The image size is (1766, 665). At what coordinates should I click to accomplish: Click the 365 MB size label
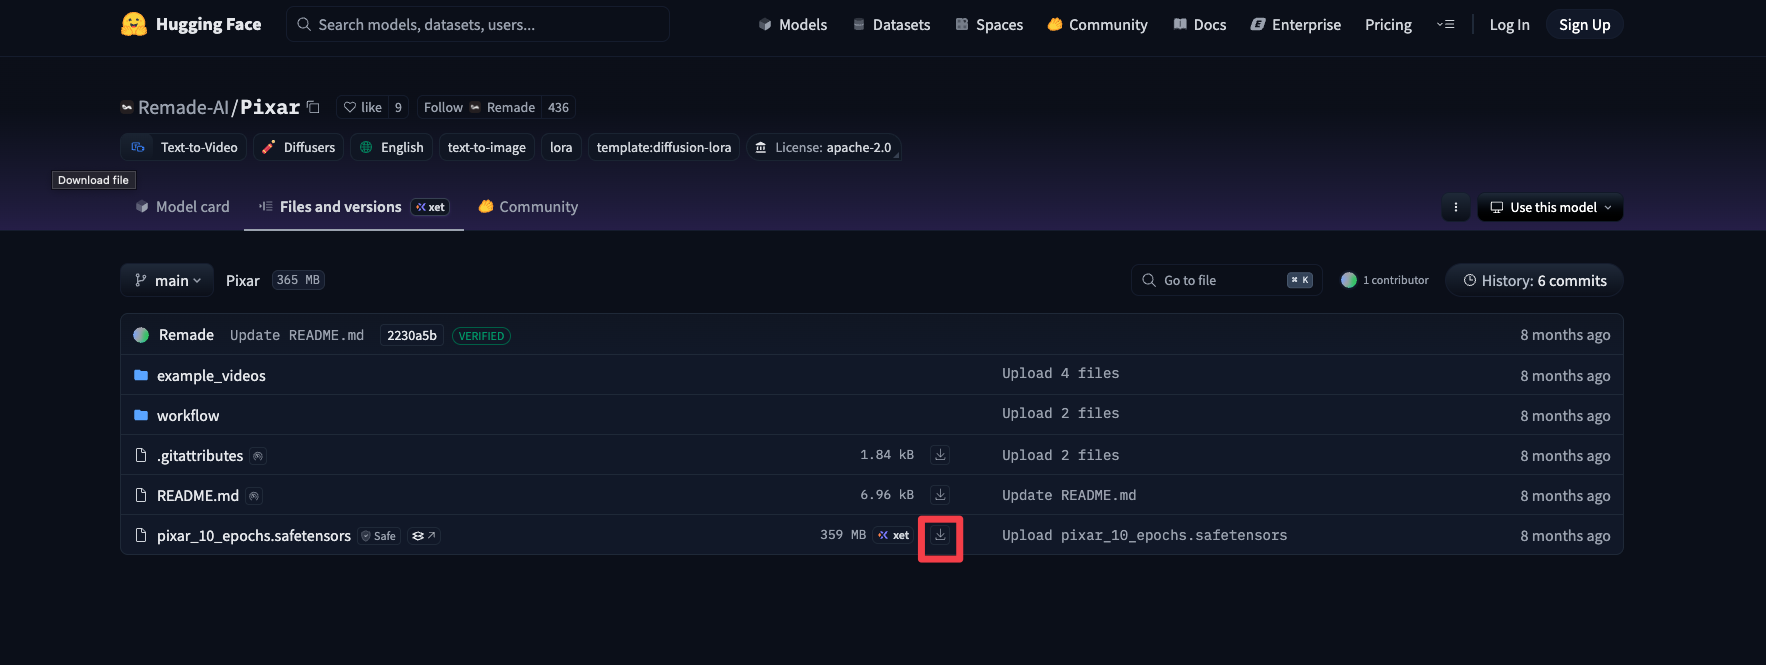(298, 280)
